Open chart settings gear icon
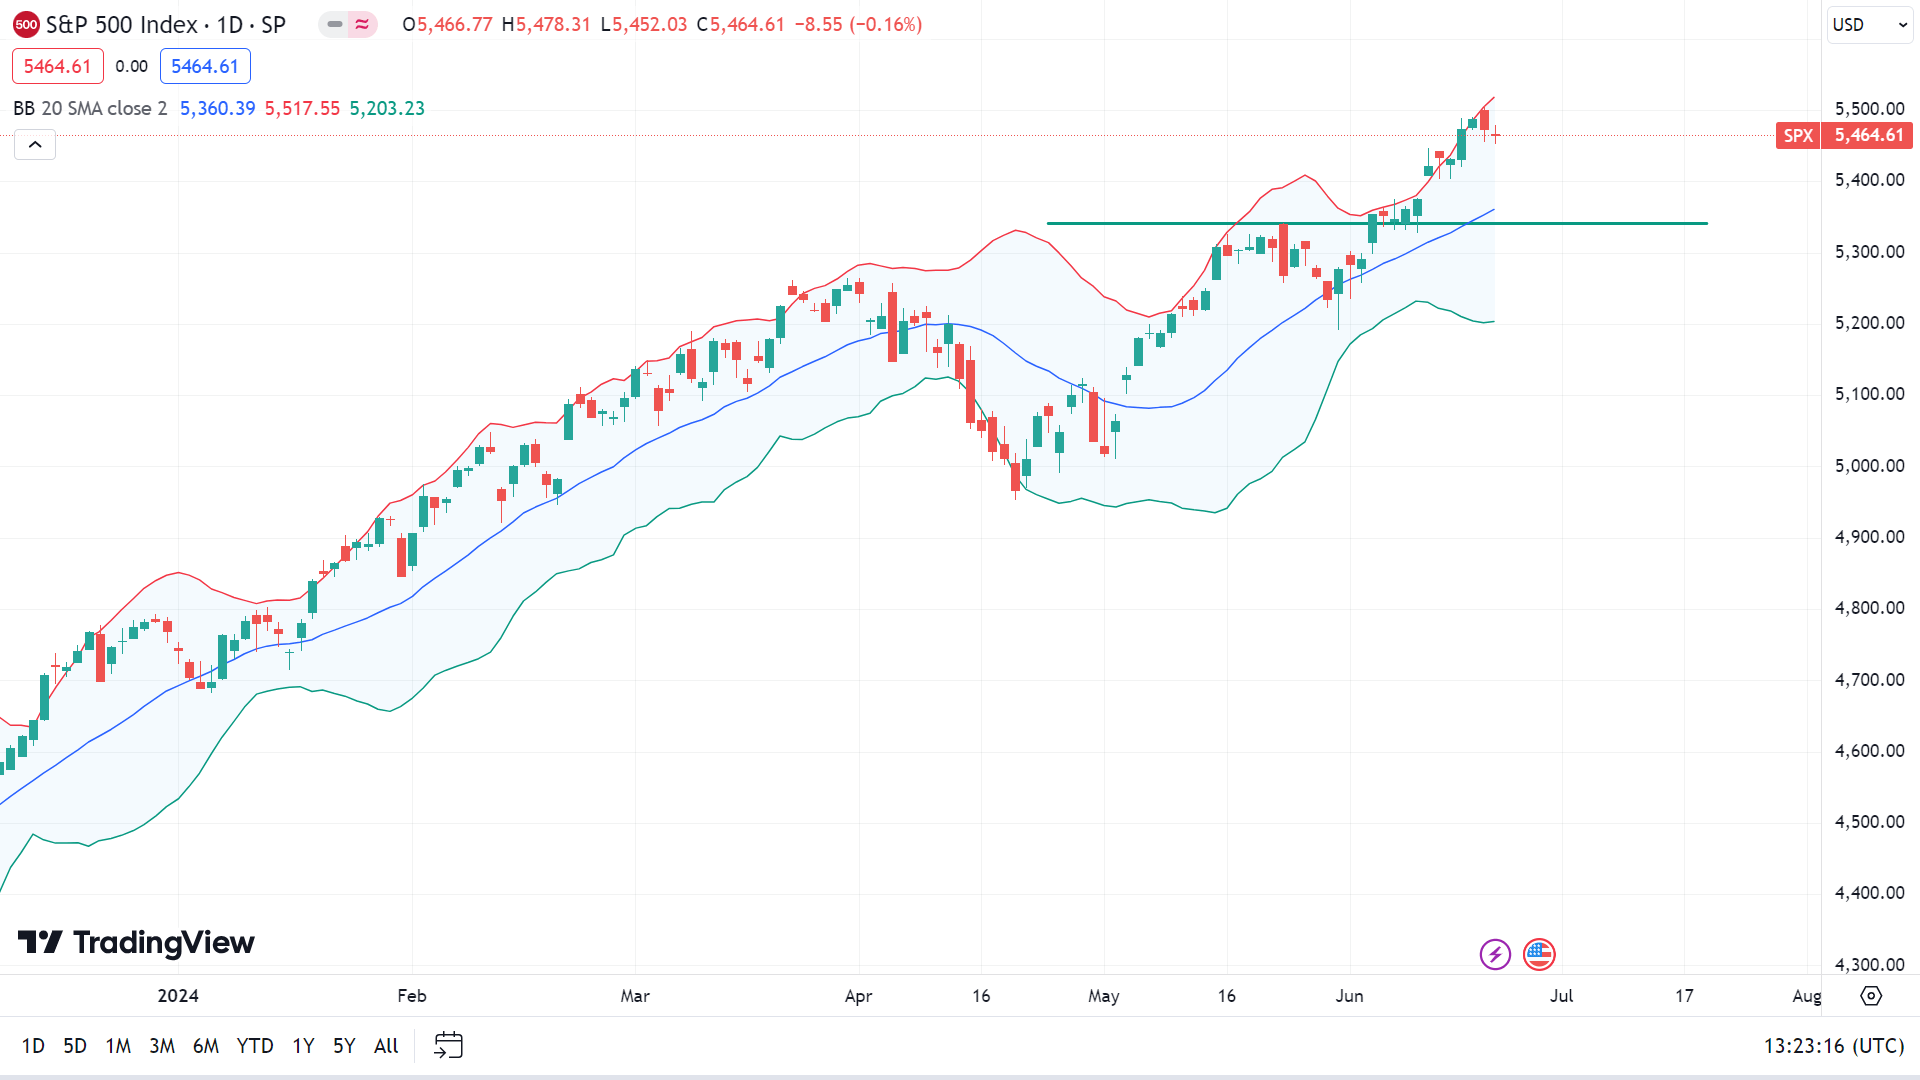Viewport: 1920px width, 1080px height. (x=1871, y=996)
